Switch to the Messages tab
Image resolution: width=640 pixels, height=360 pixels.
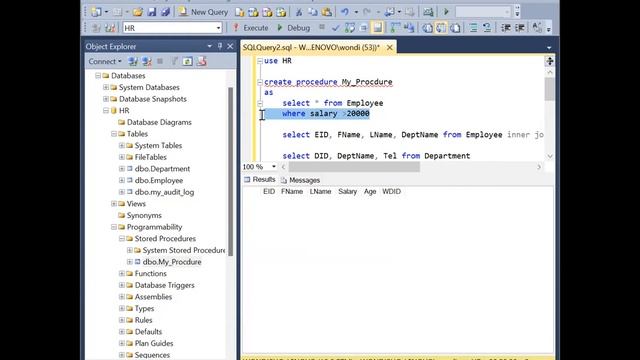click(x=300, y=180)
